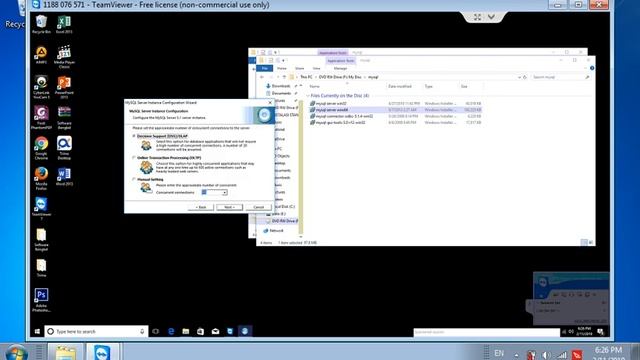The width and height of the screenshot is (640, 360).
Task: Click the Explorer help question mark icon
Action: click(592, 68)
